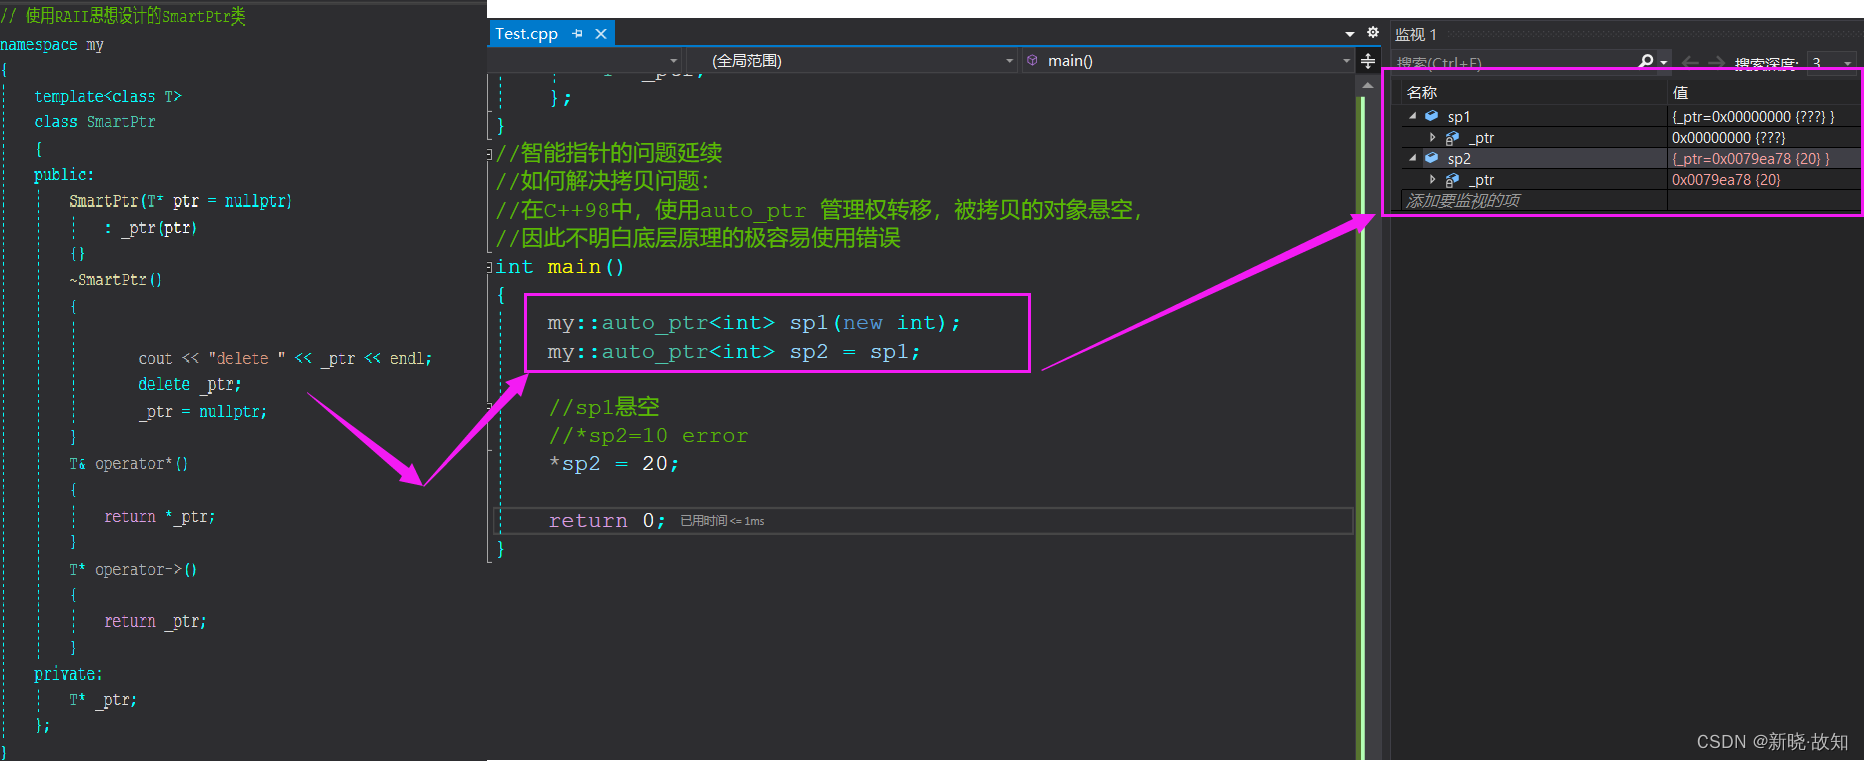Click the sp1(new int) declaration line

coord(754,323)
